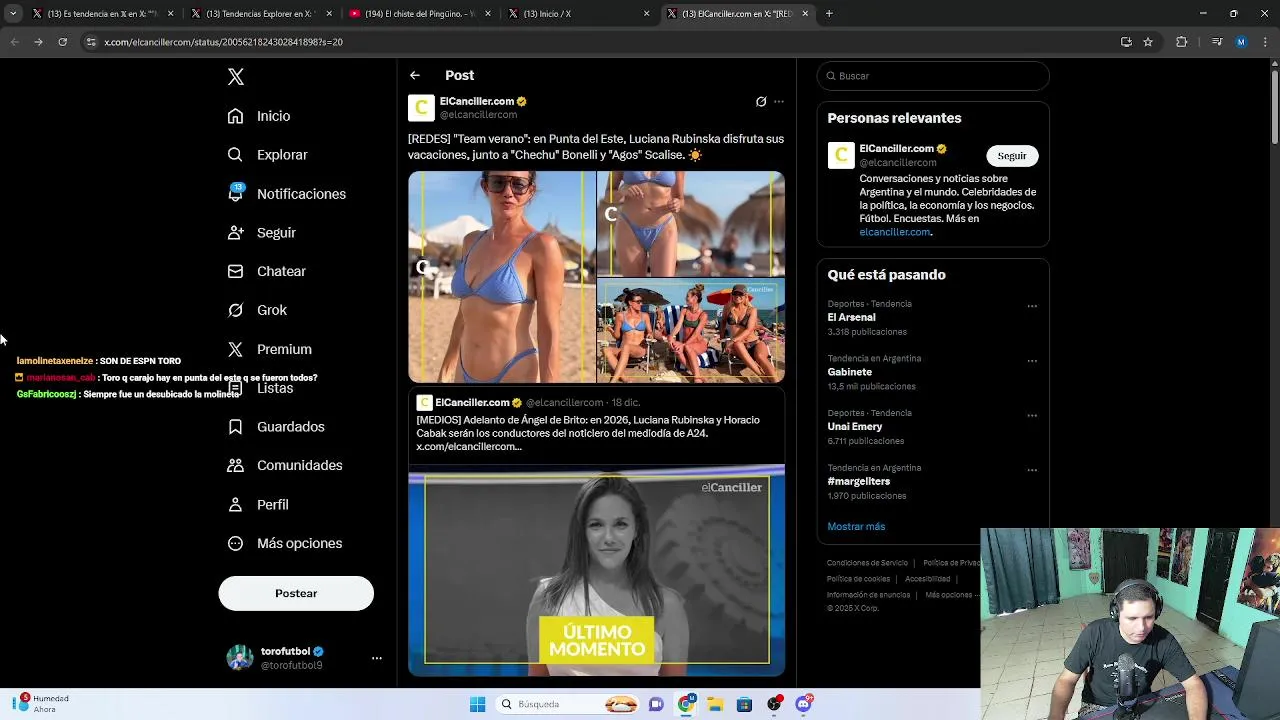Open the top-right beach photo
This screenshot has width=1280, height=720.
[691, 223]
